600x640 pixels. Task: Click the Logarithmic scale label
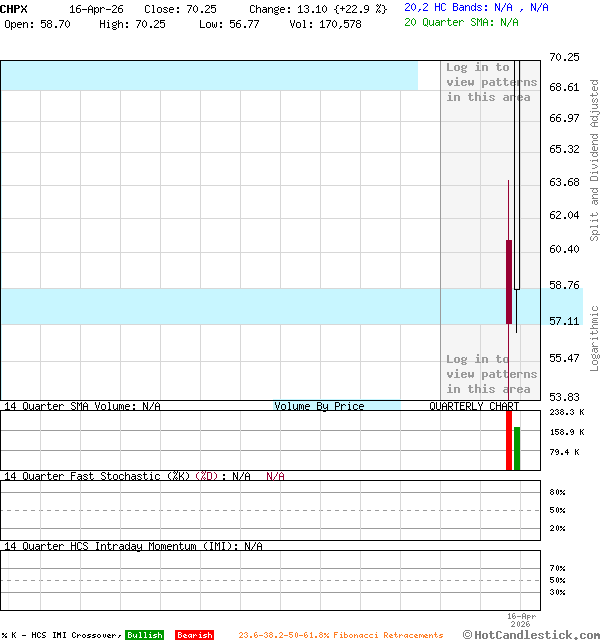pyautogui.click(x=594, y=338)
